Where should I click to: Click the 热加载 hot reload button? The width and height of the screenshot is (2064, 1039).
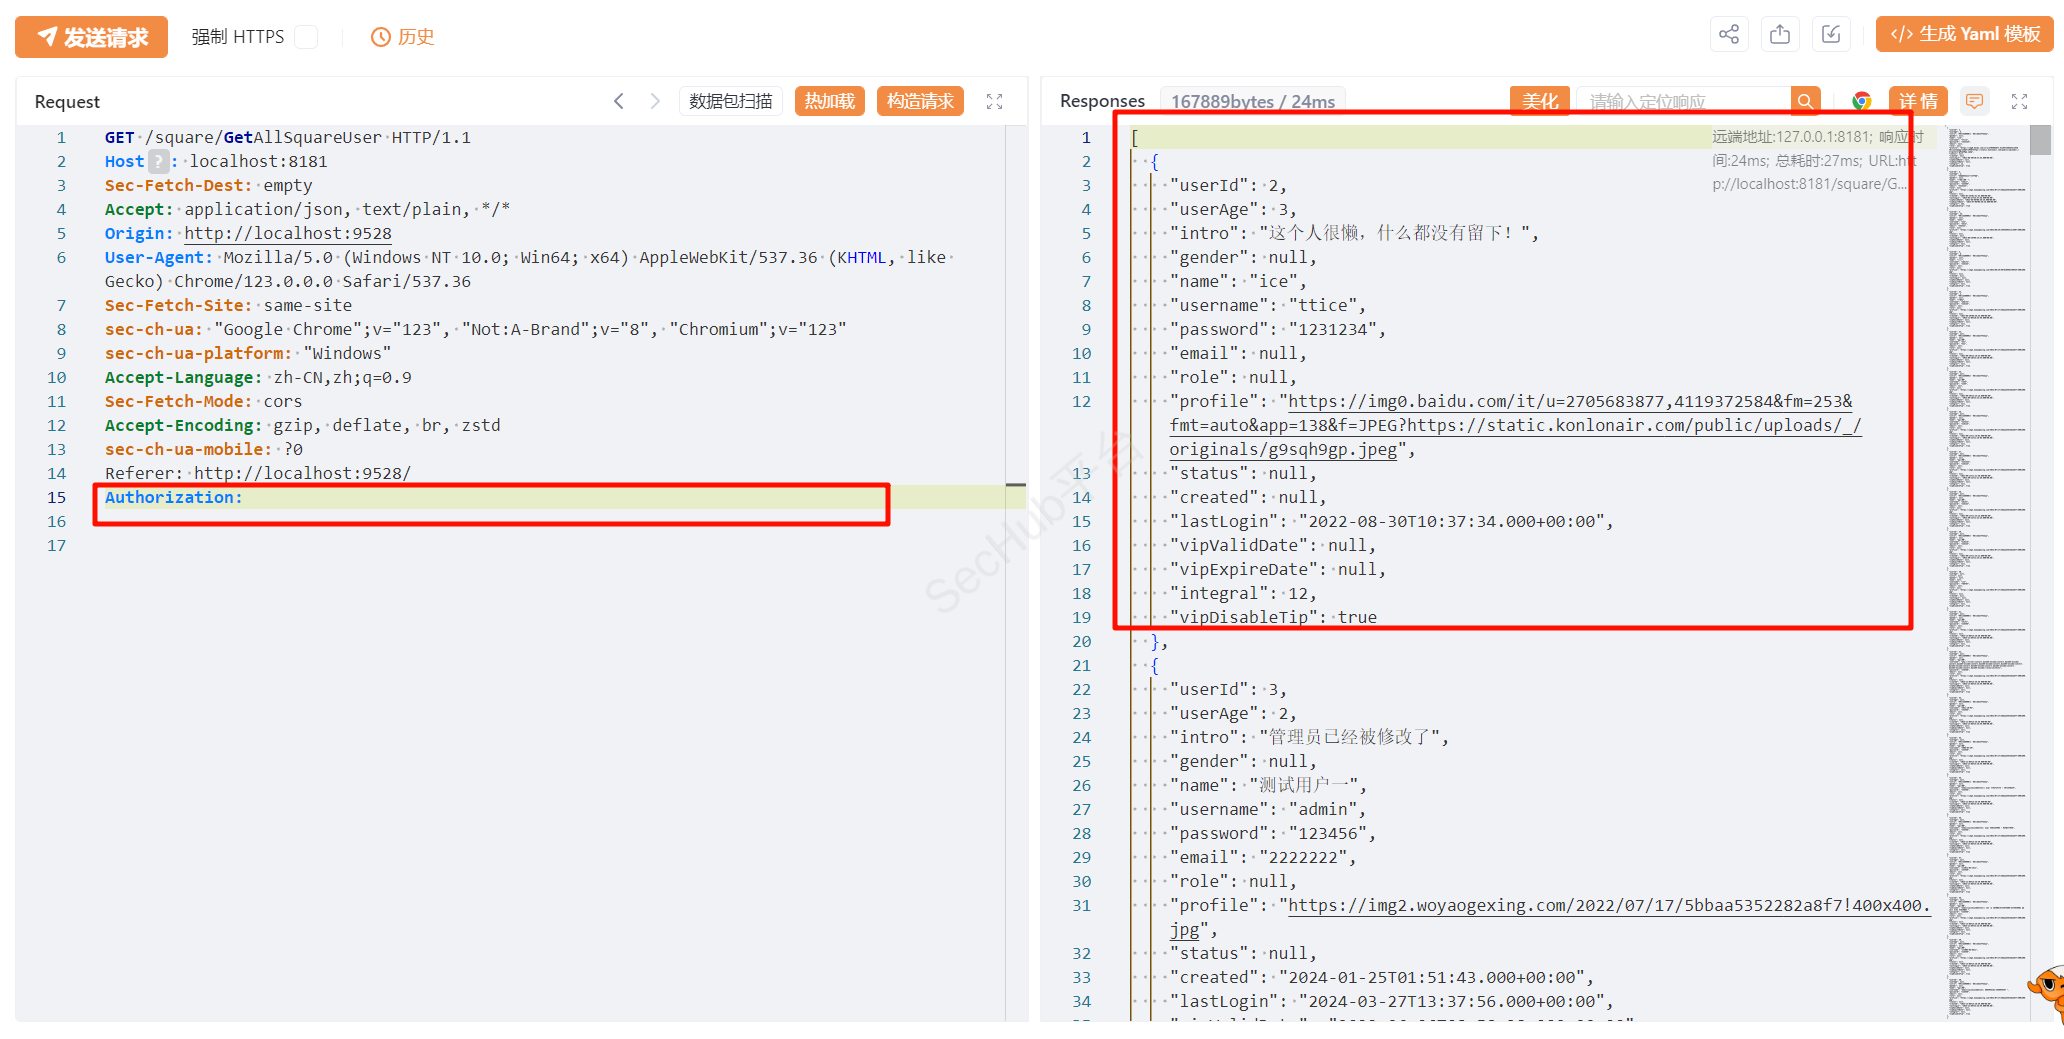829,101
